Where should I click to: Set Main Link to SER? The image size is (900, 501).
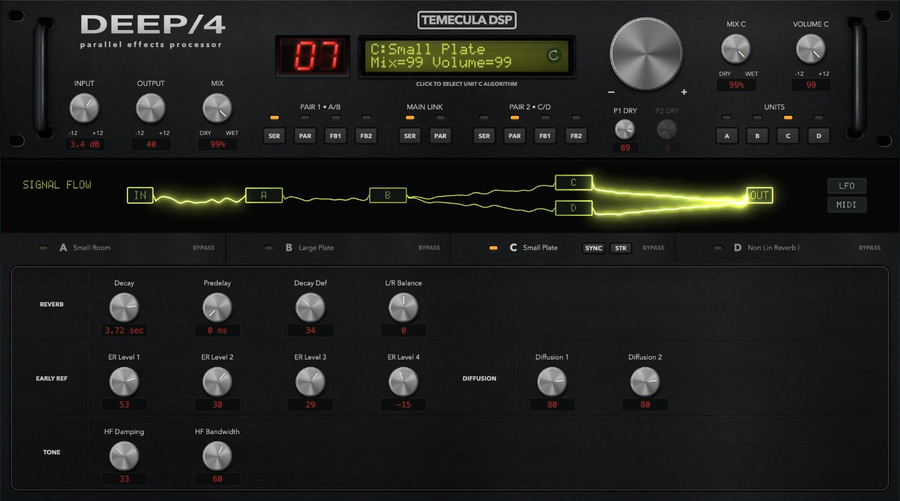pyautogui.click(x=410, y=136)
